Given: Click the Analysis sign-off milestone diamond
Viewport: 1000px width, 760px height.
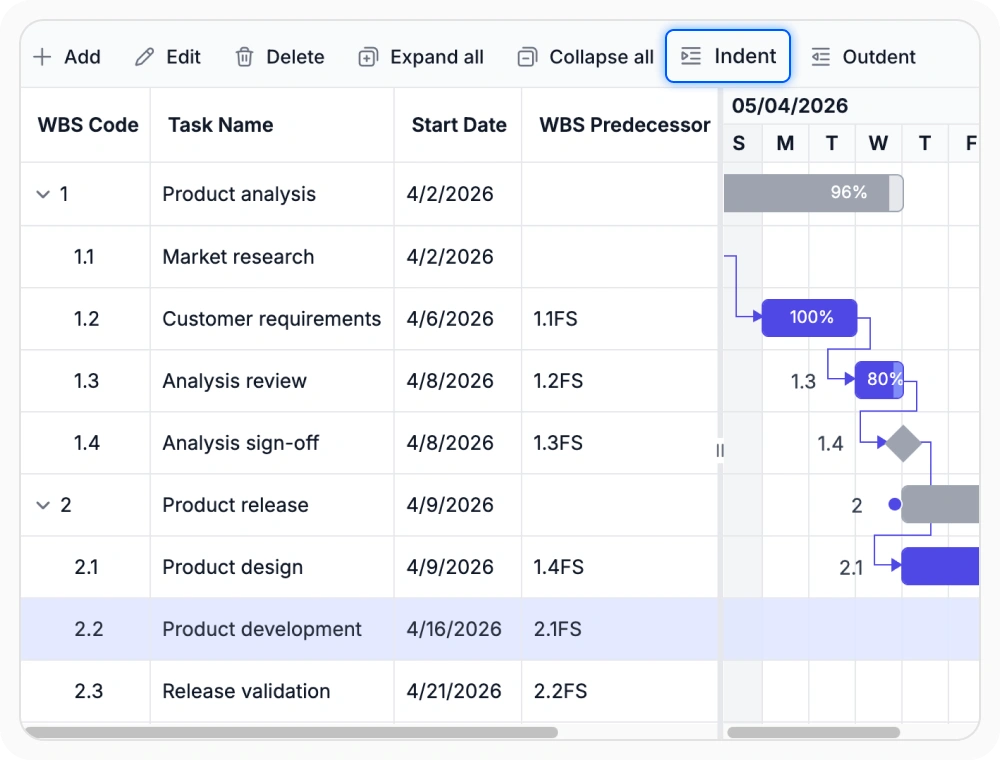Looking at the screenshot, I should 903,442.
